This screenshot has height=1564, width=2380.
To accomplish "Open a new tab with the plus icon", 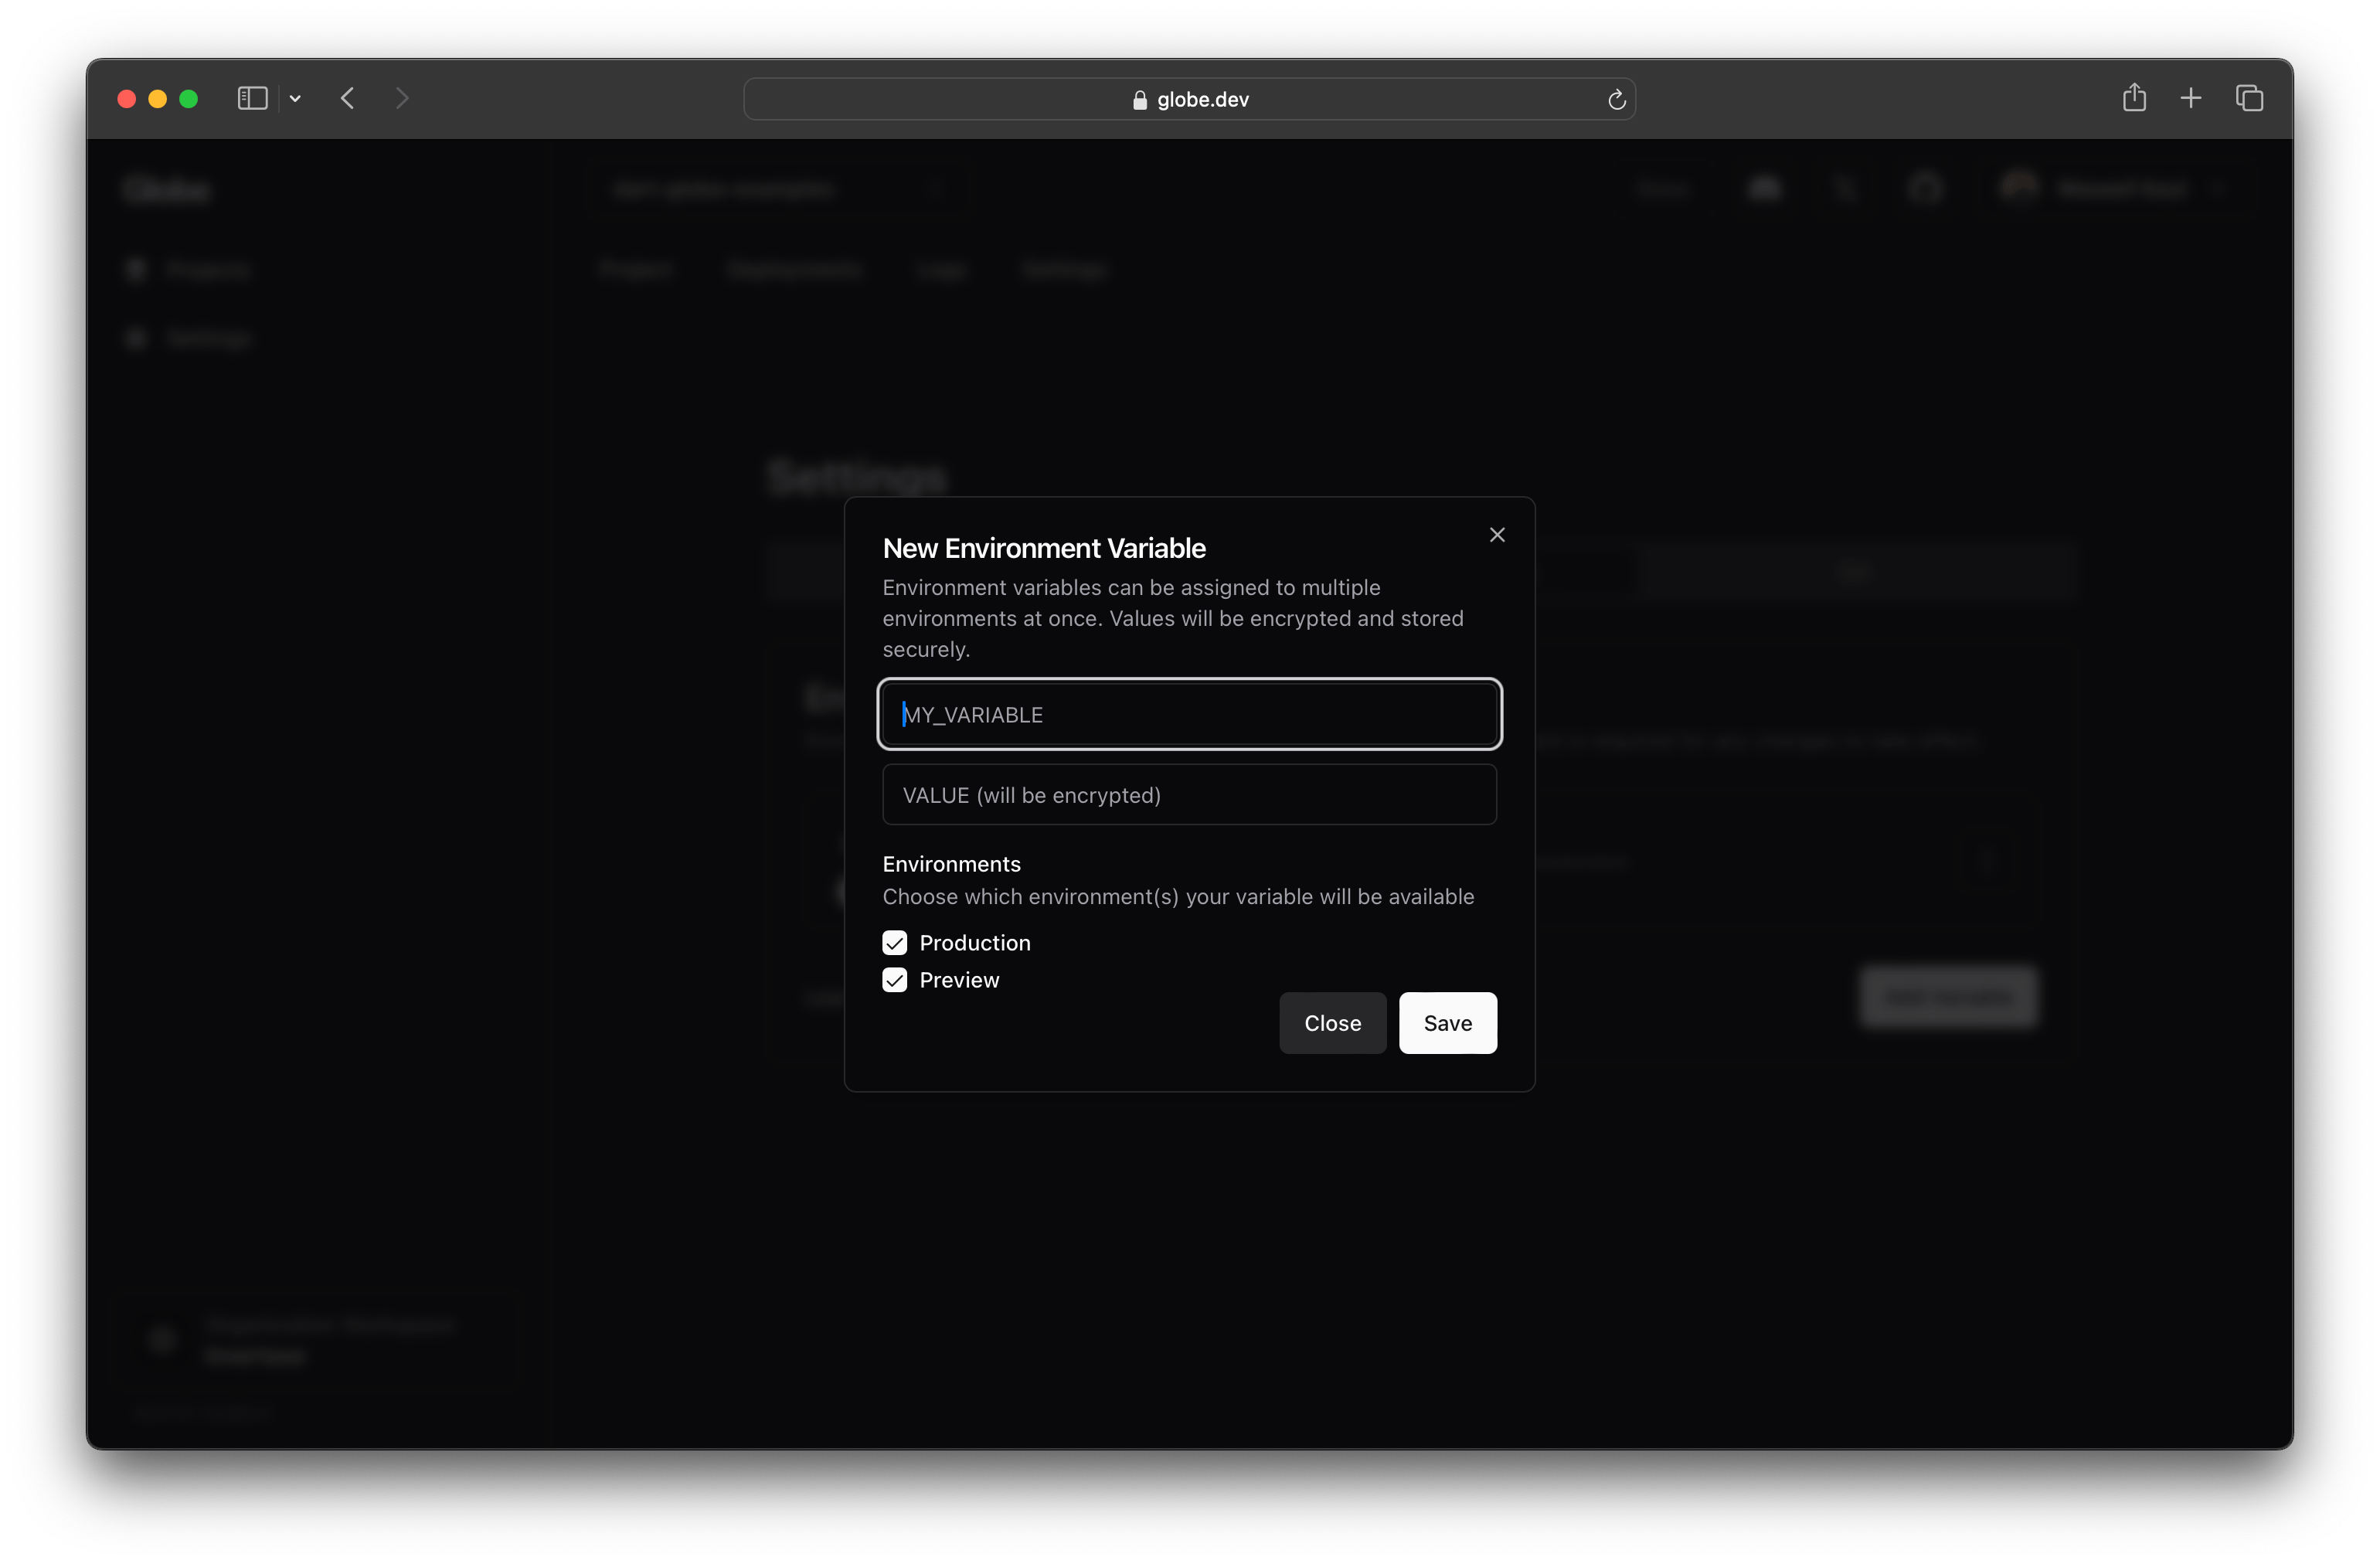I will click(x=2191, y=98).
